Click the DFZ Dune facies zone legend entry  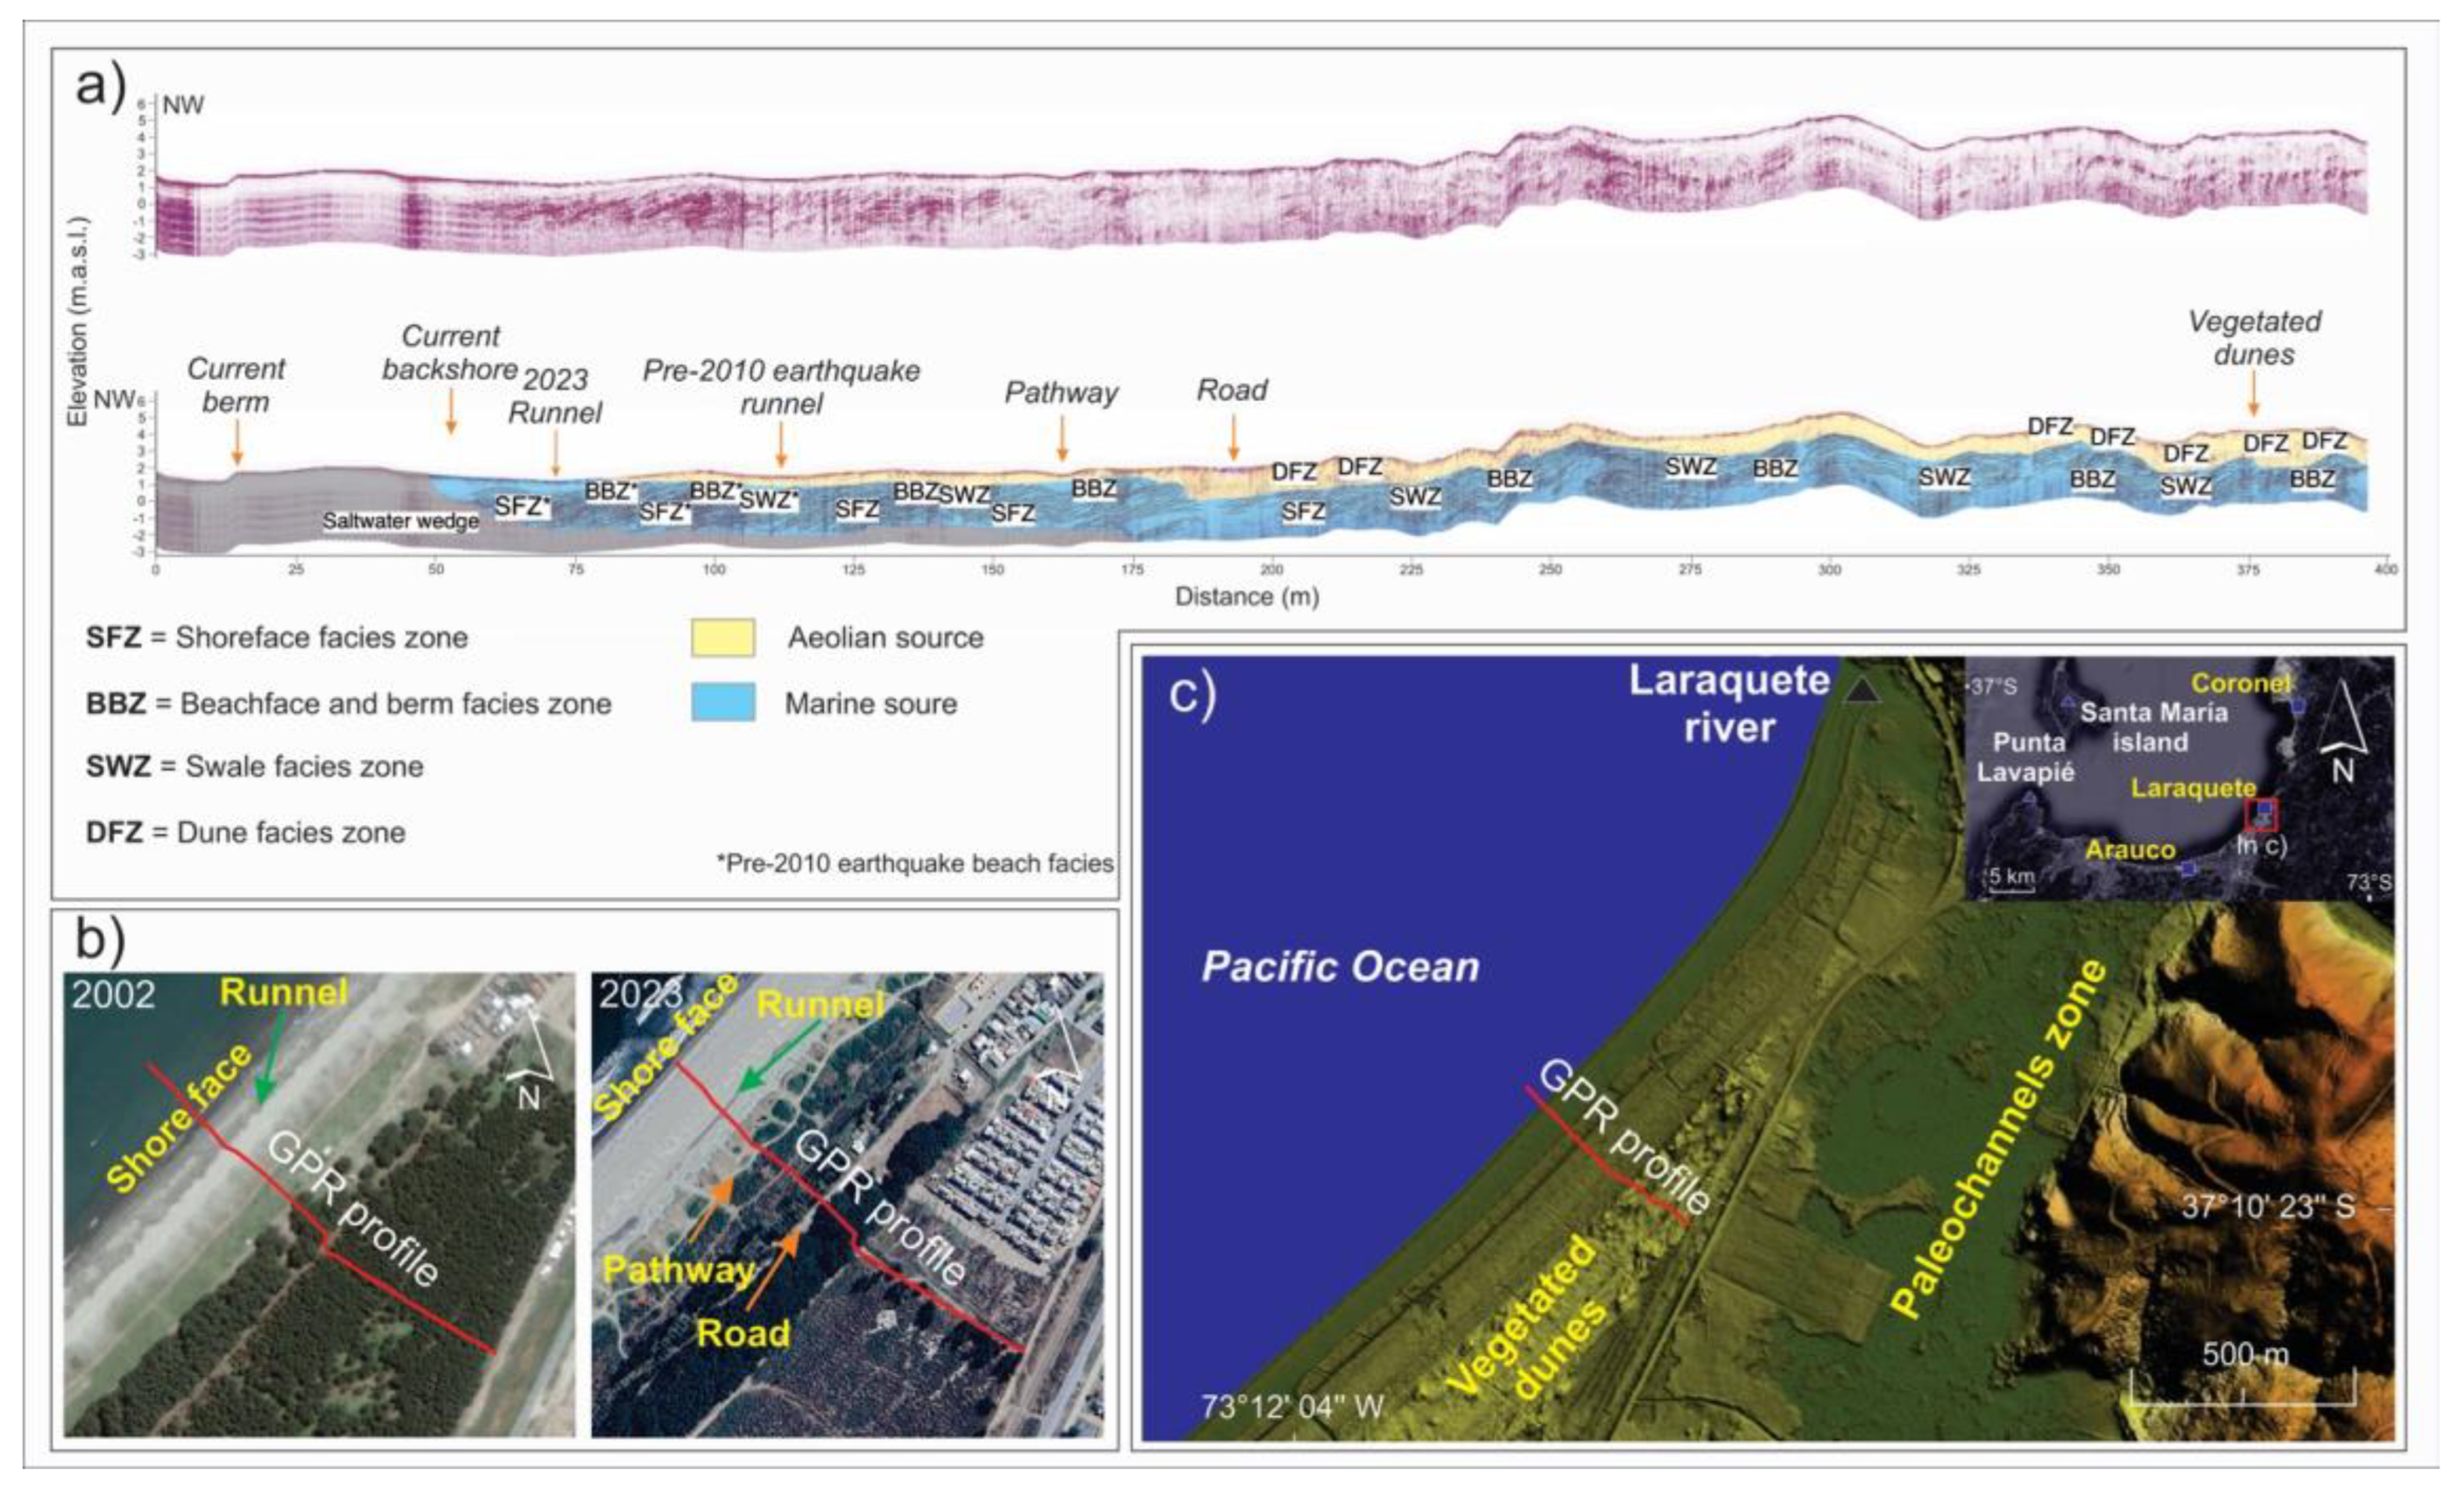tap(246, 832)
